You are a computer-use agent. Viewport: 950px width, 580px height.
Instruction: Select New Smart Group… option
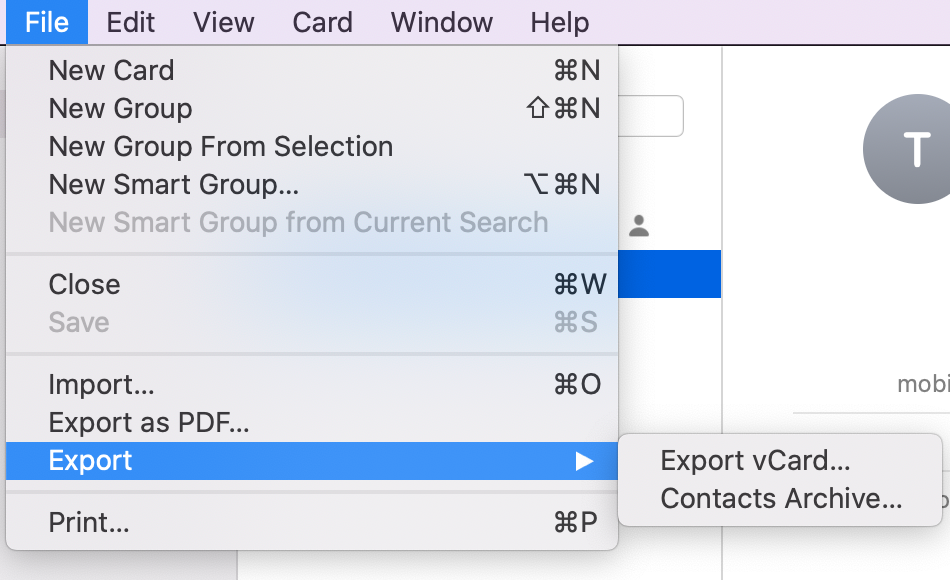click(312, 184)
